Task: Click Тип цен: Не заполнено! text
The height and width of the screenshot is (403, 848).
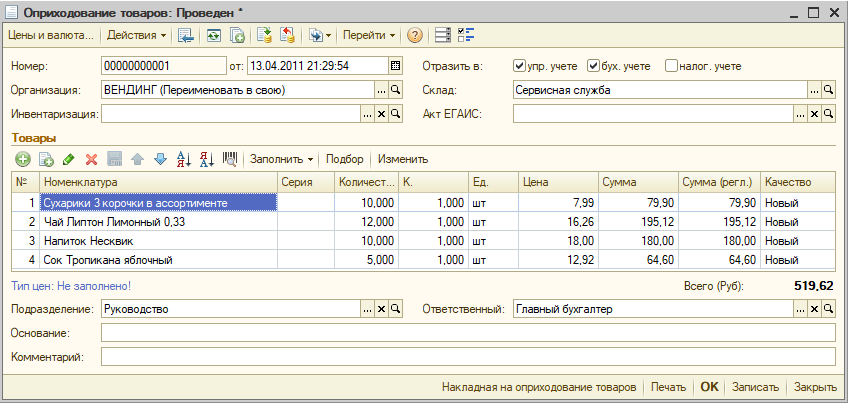Action: click(x=71, y=286)
